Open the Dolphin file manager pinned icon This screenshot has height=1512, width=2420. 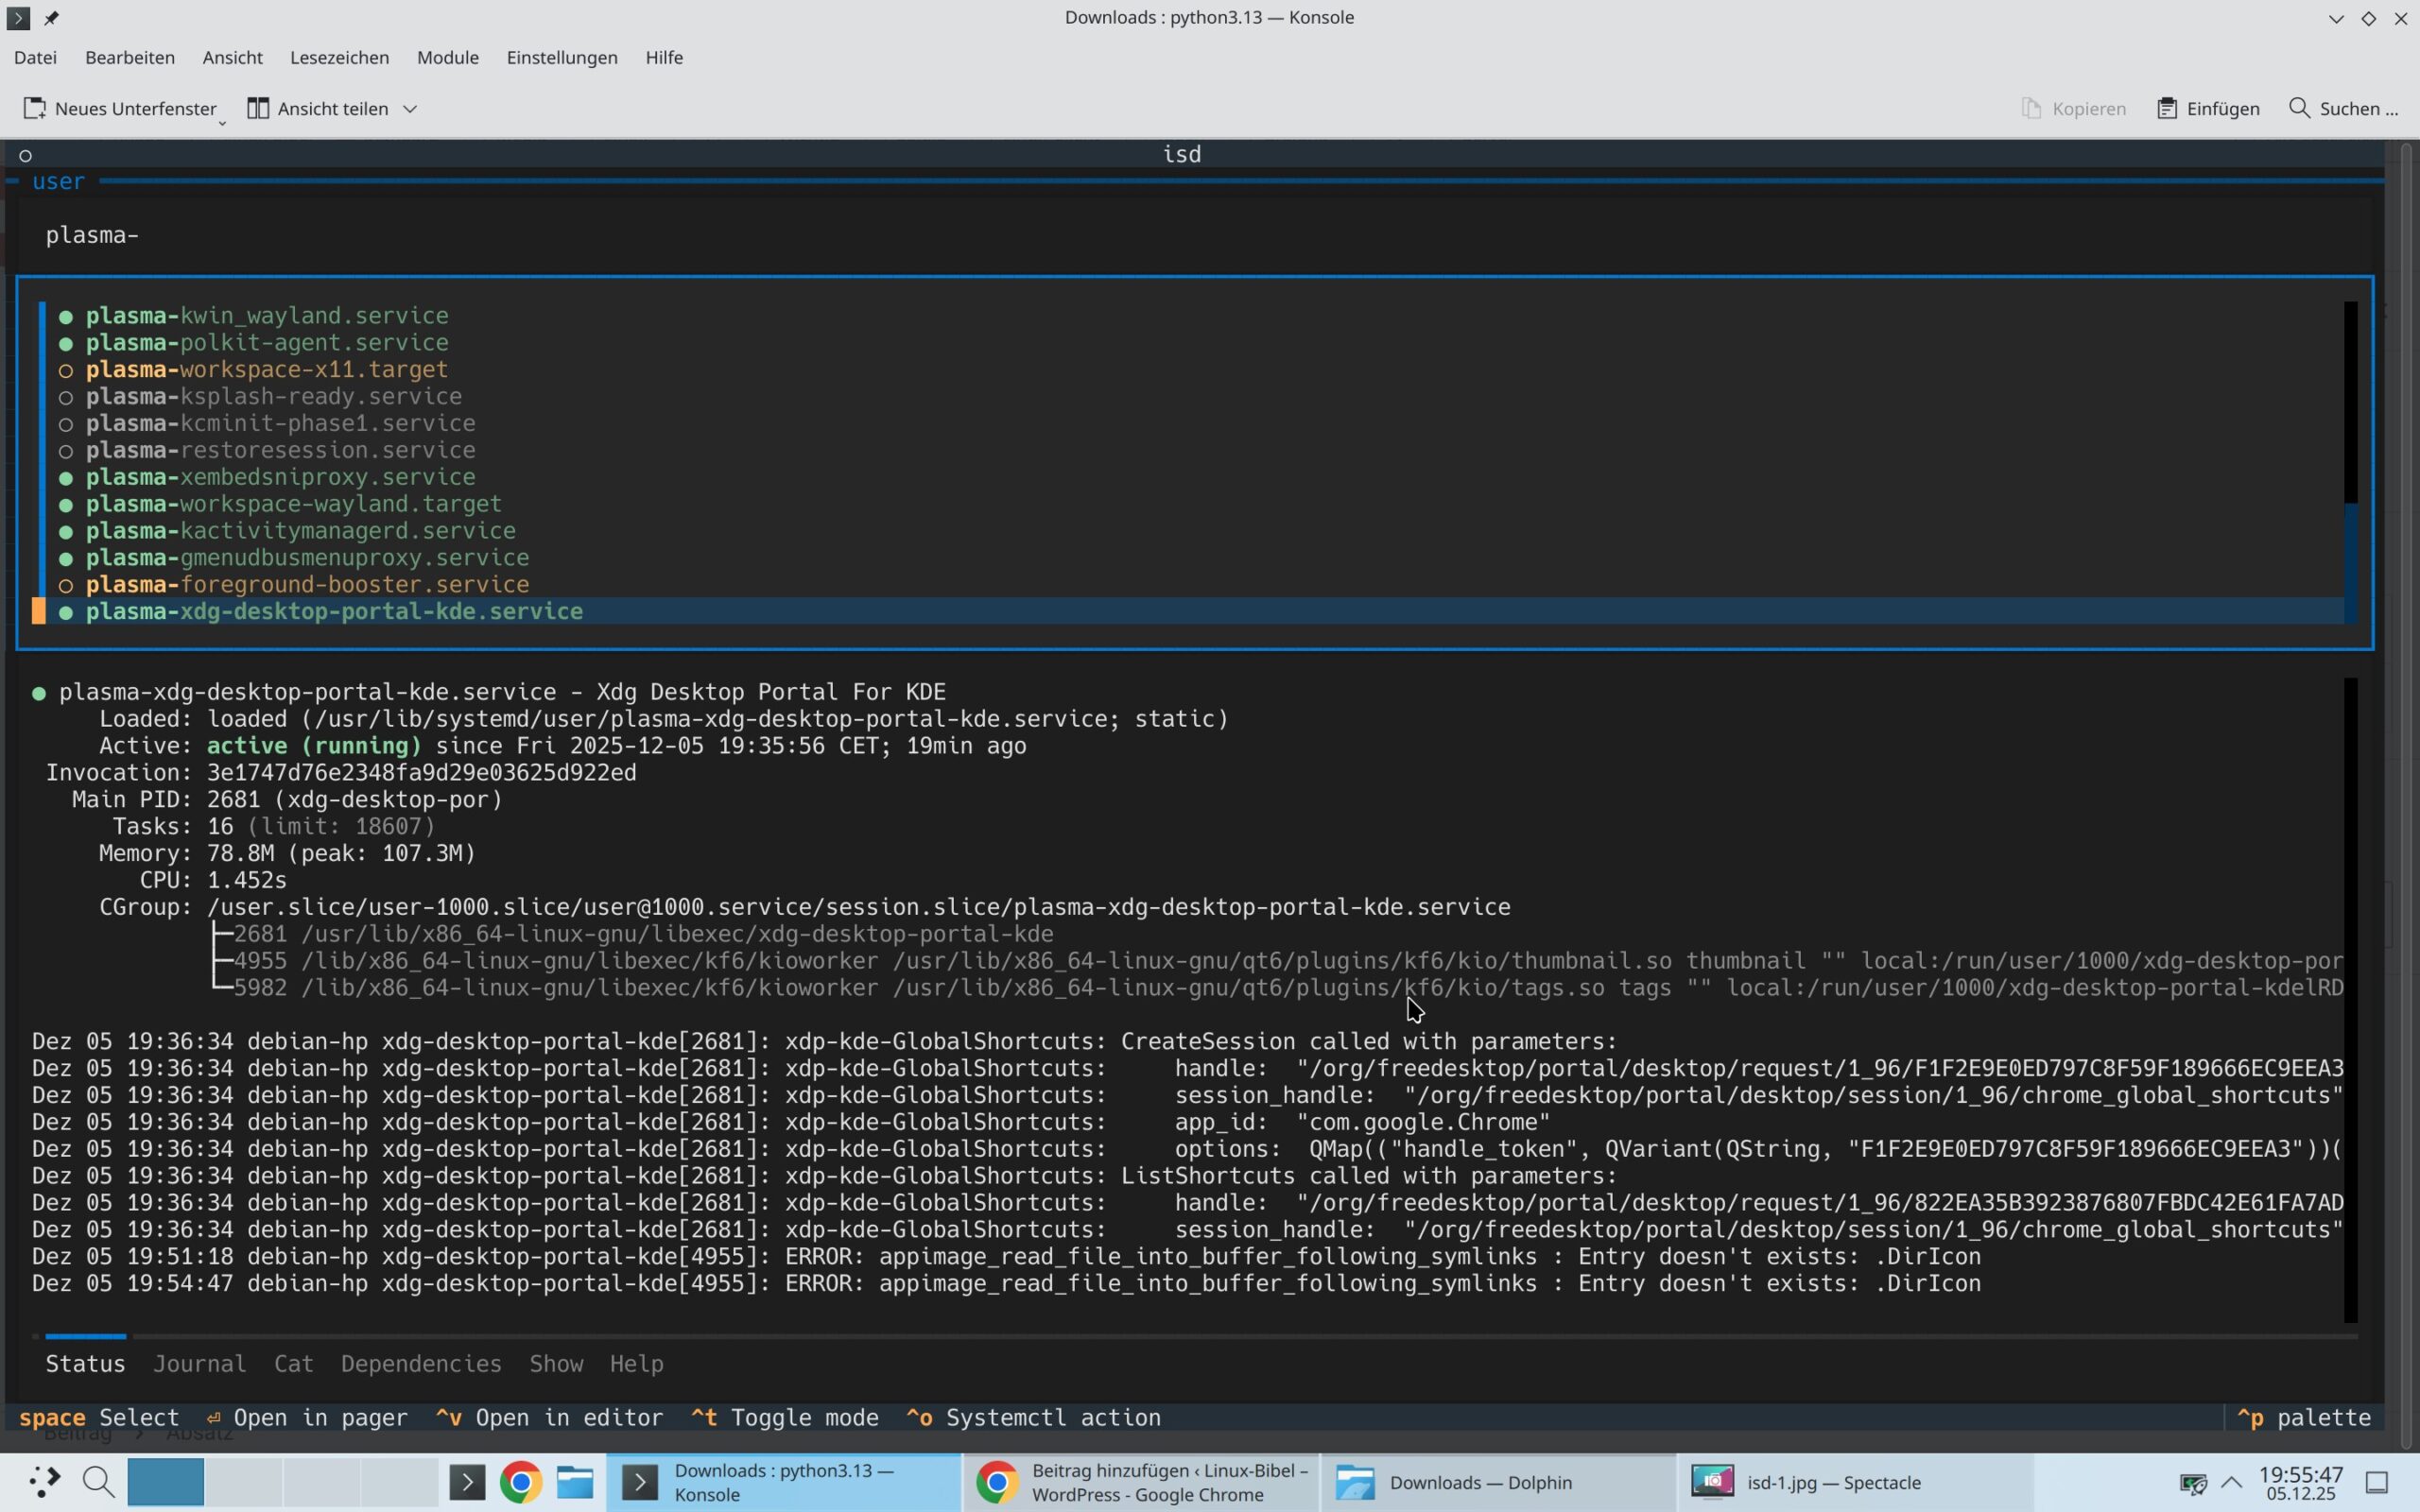[x=575, y=1482]
